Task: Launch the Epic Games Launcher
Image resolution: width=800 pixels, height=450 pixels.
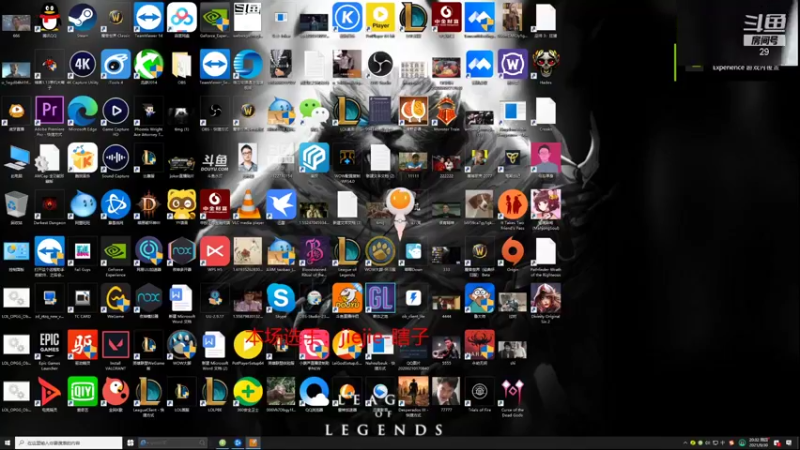Action: [49, 345]
